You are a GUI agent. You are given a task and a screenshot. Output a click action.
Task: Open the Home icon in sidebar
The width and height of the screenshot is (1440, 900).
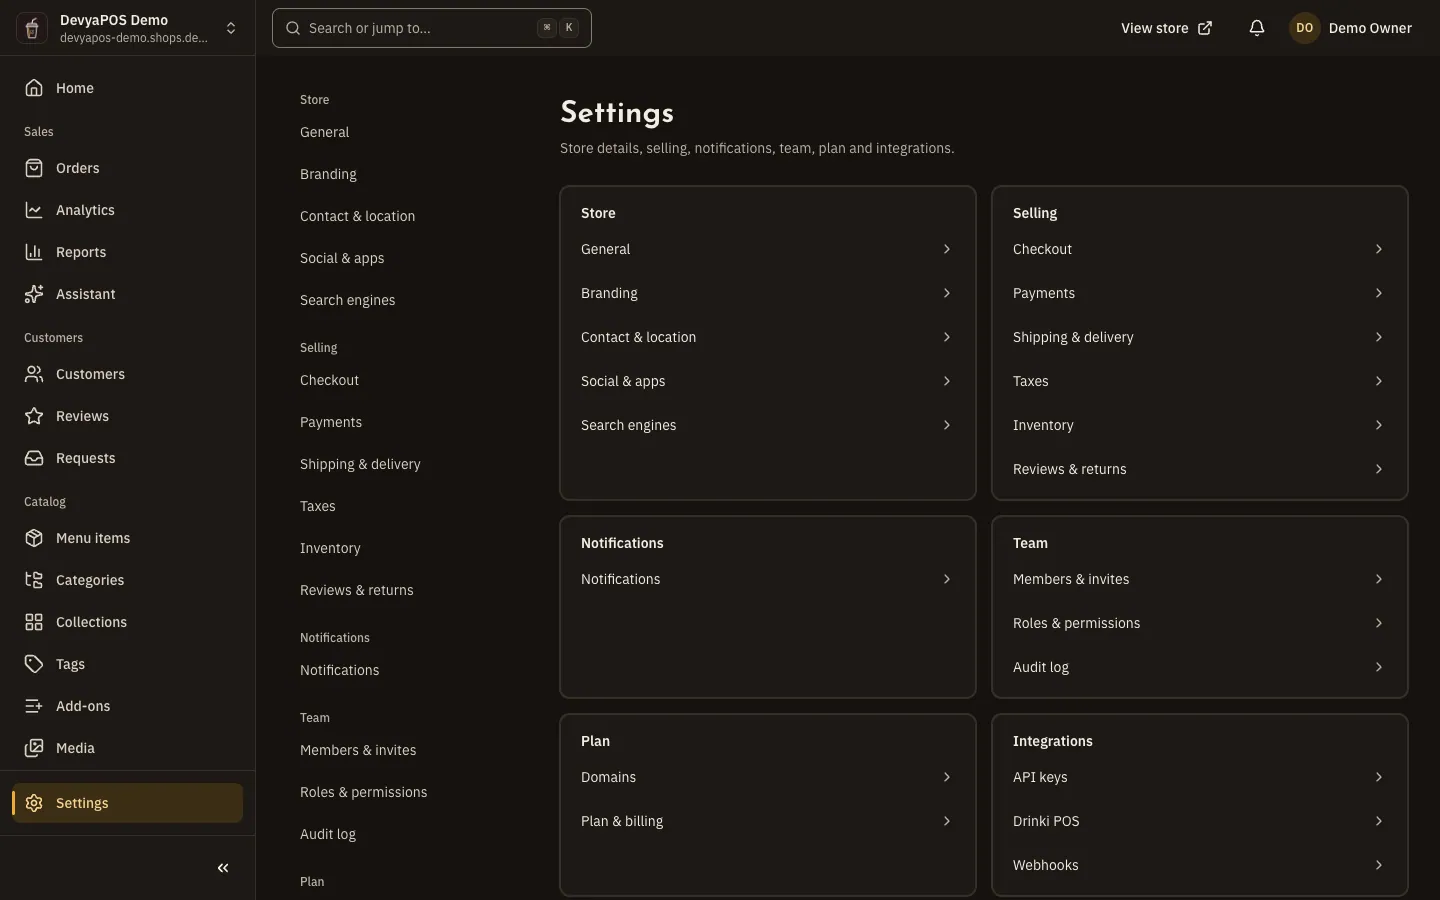pos(34,88)
